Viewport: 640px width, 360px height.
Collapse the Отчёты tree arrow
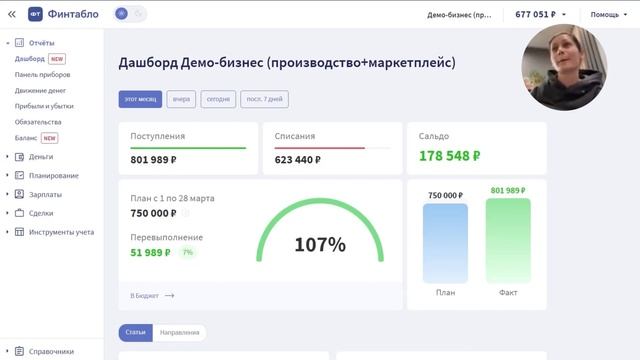point(7,43)
